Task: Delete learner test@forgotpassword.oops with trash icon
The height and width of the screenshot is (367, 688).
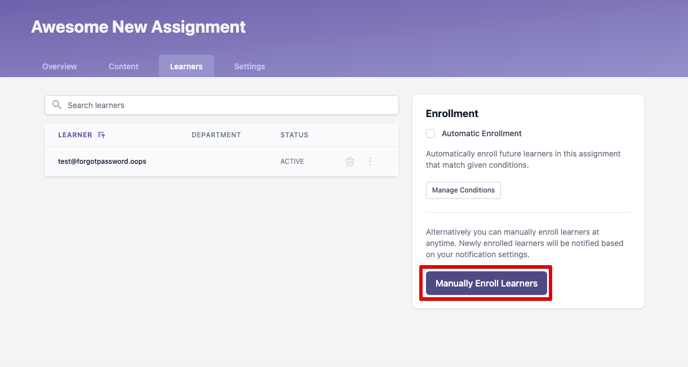Action: click(350, 162)
